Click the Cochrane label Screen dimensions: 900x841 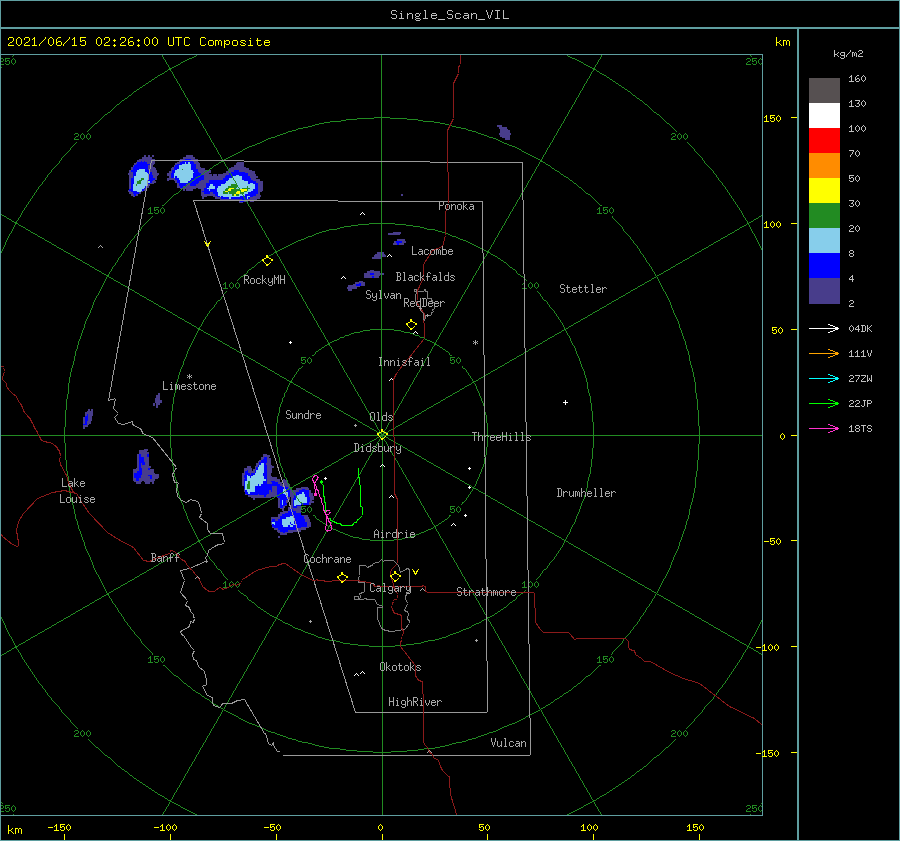pyautogui.click(x=327, y=559)
